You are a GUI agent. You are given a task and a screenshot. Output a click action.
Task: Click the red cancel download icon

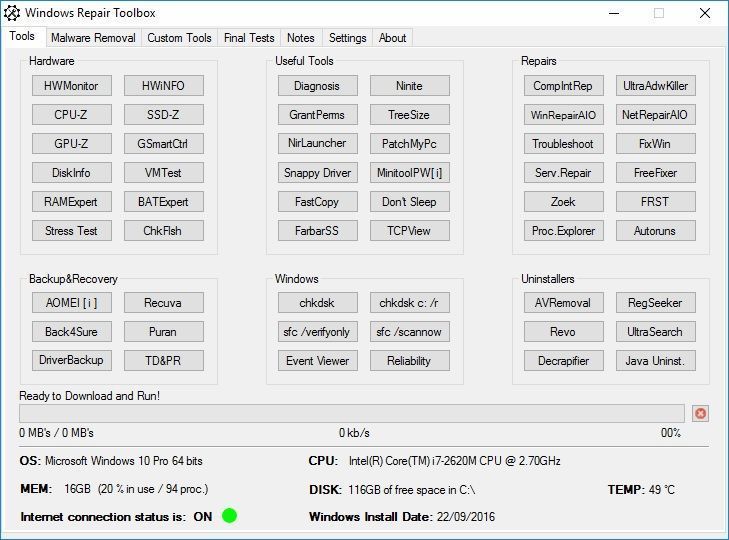[700, 413]
